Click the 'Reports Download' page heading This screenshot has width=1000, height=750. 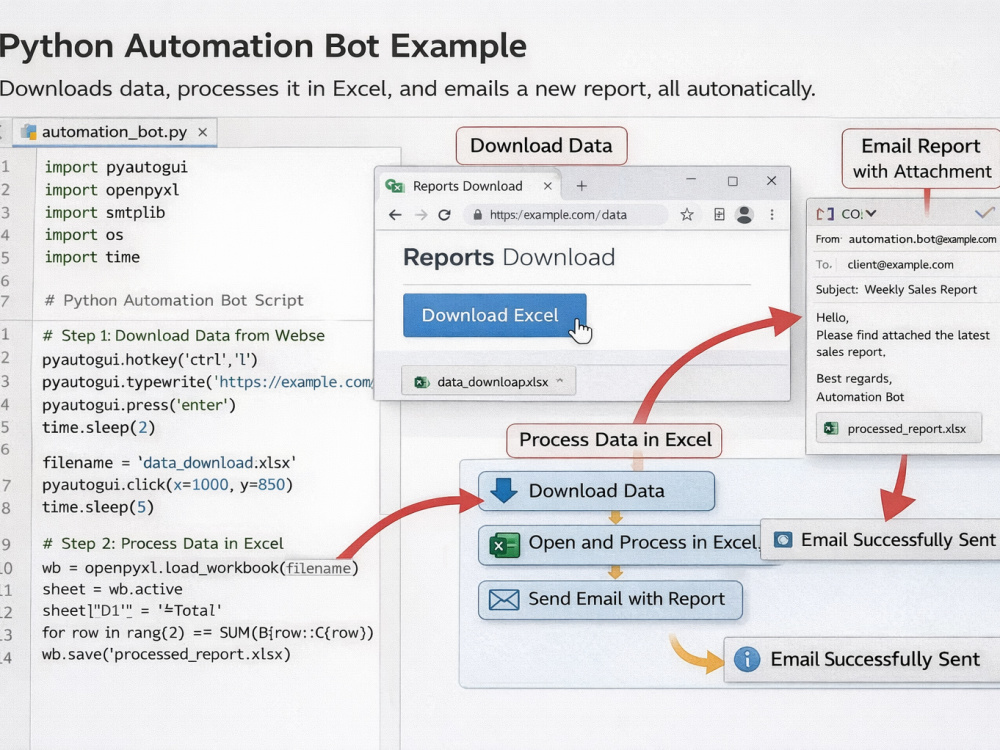coord(509,257)
